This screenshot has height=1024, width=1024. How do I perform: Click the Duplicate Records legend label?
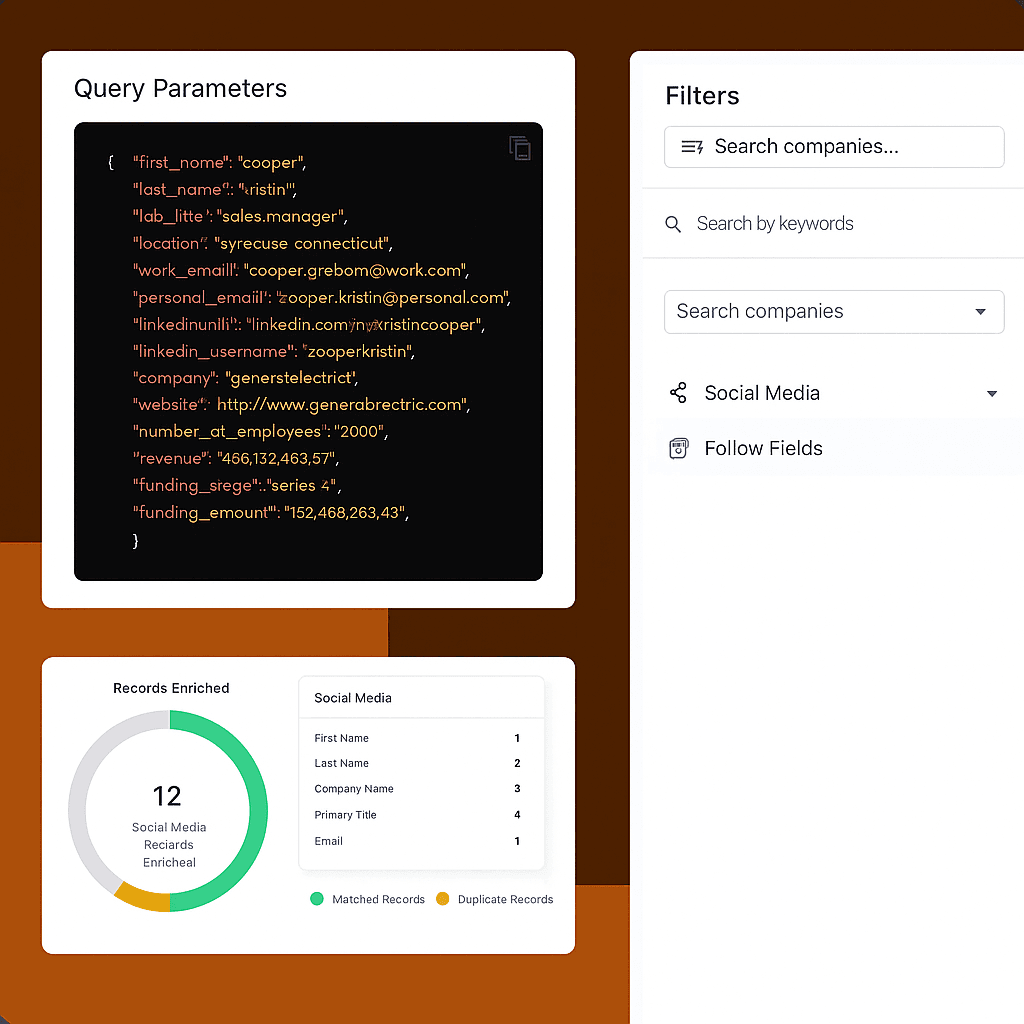click(x=505, y=899)
